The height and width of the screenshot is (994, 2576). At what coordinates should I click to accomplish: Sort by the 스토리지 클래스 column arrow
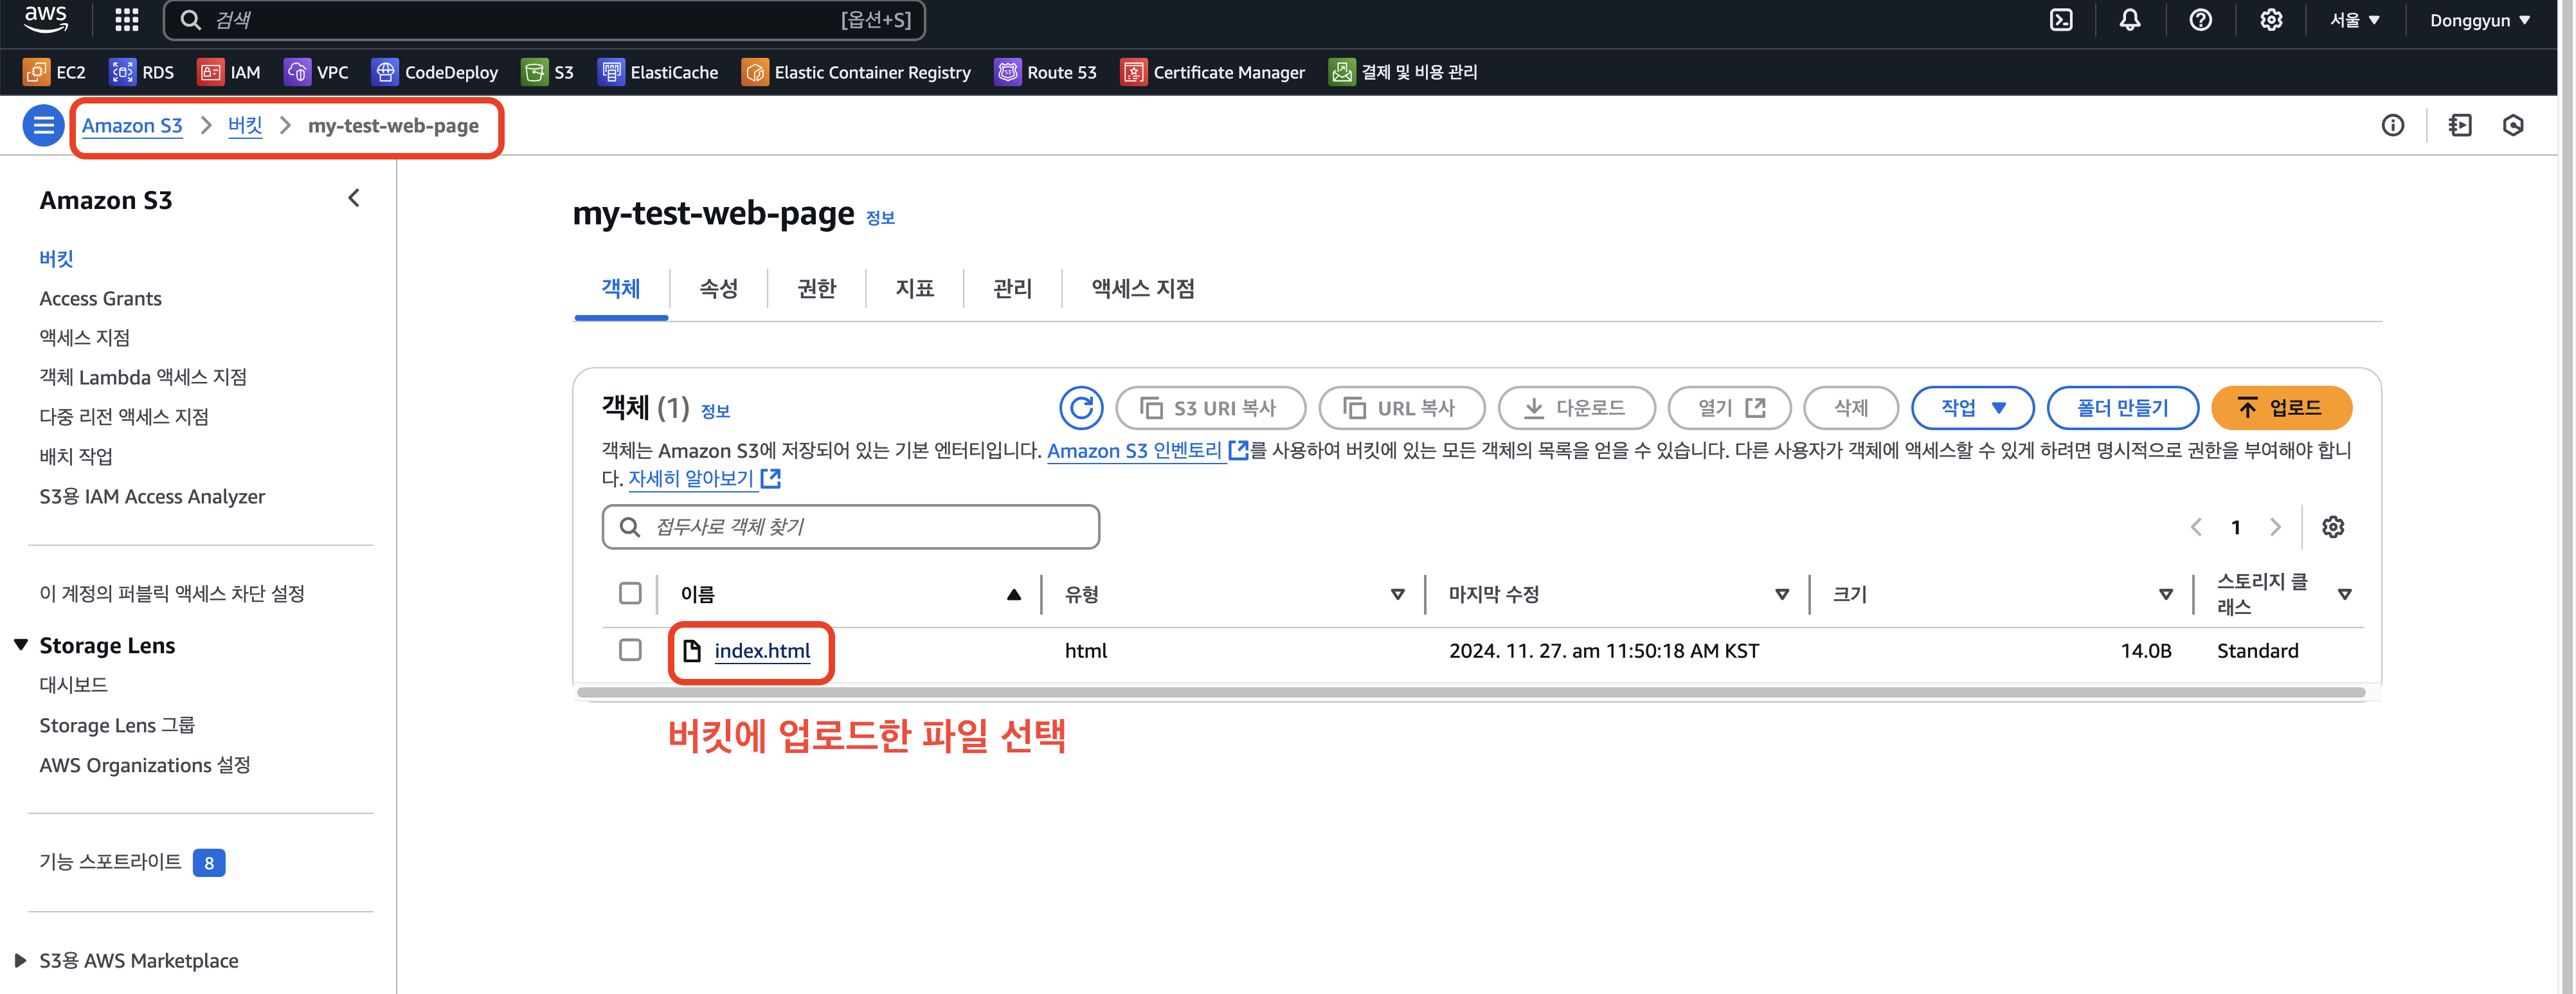2344,595
